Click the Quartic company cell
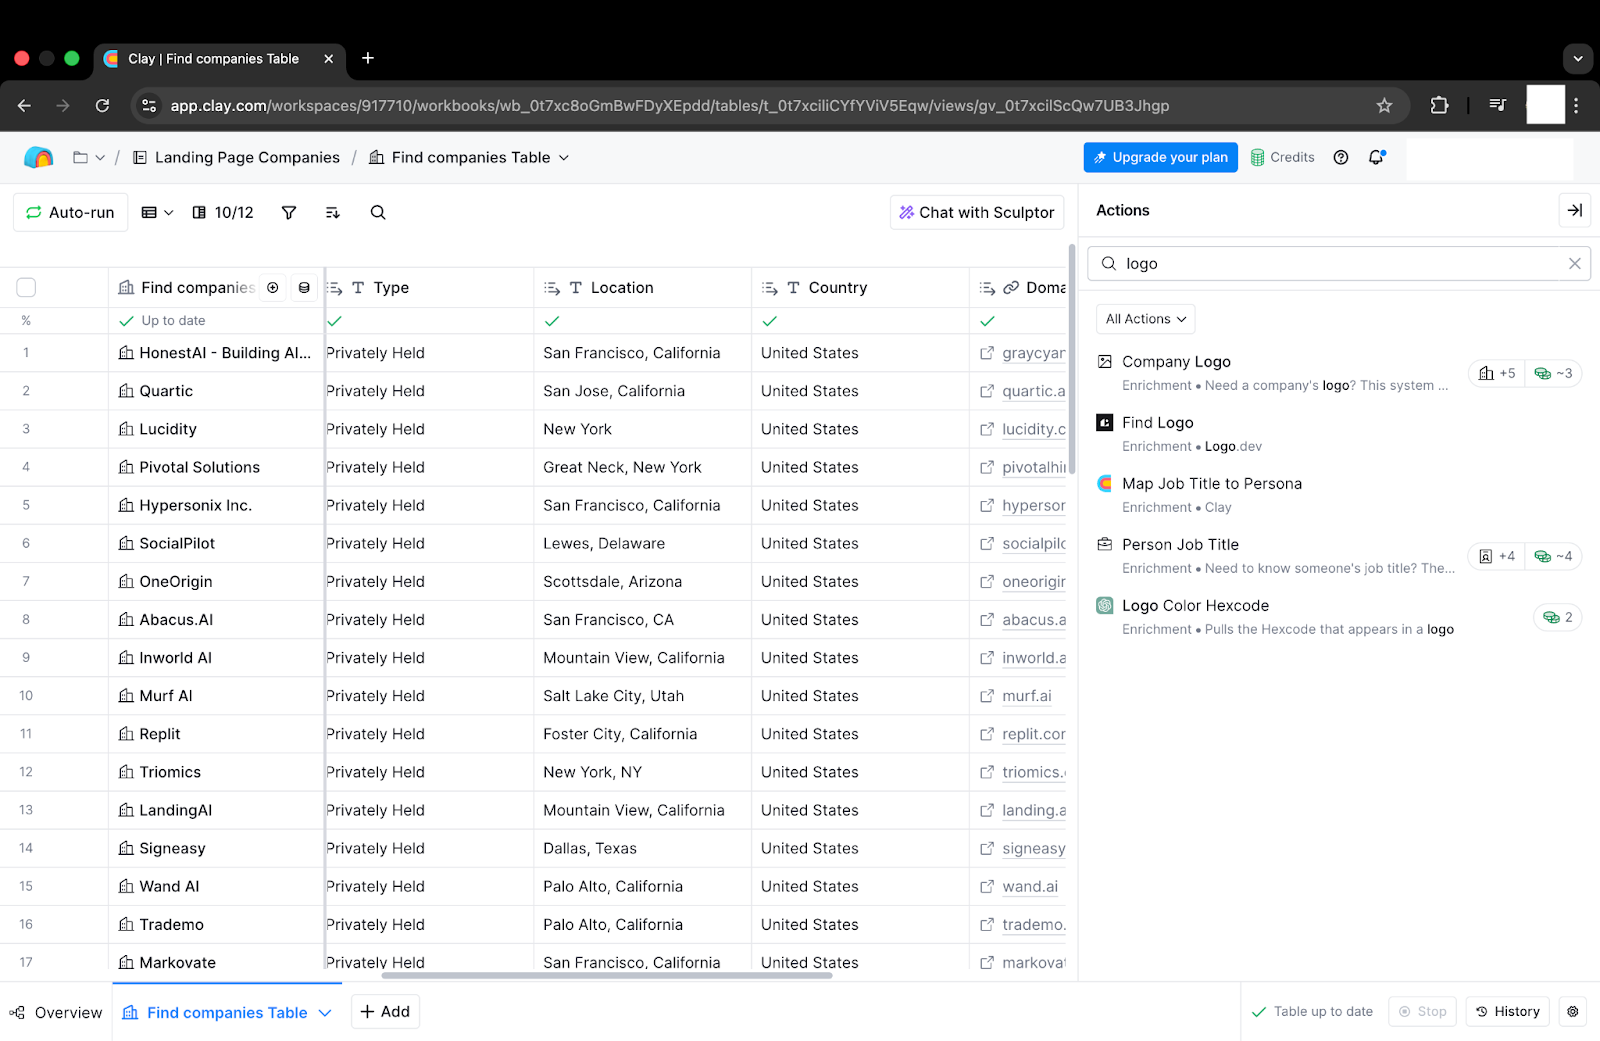This screenshot has width=1600, height=1041. (216, 391)
